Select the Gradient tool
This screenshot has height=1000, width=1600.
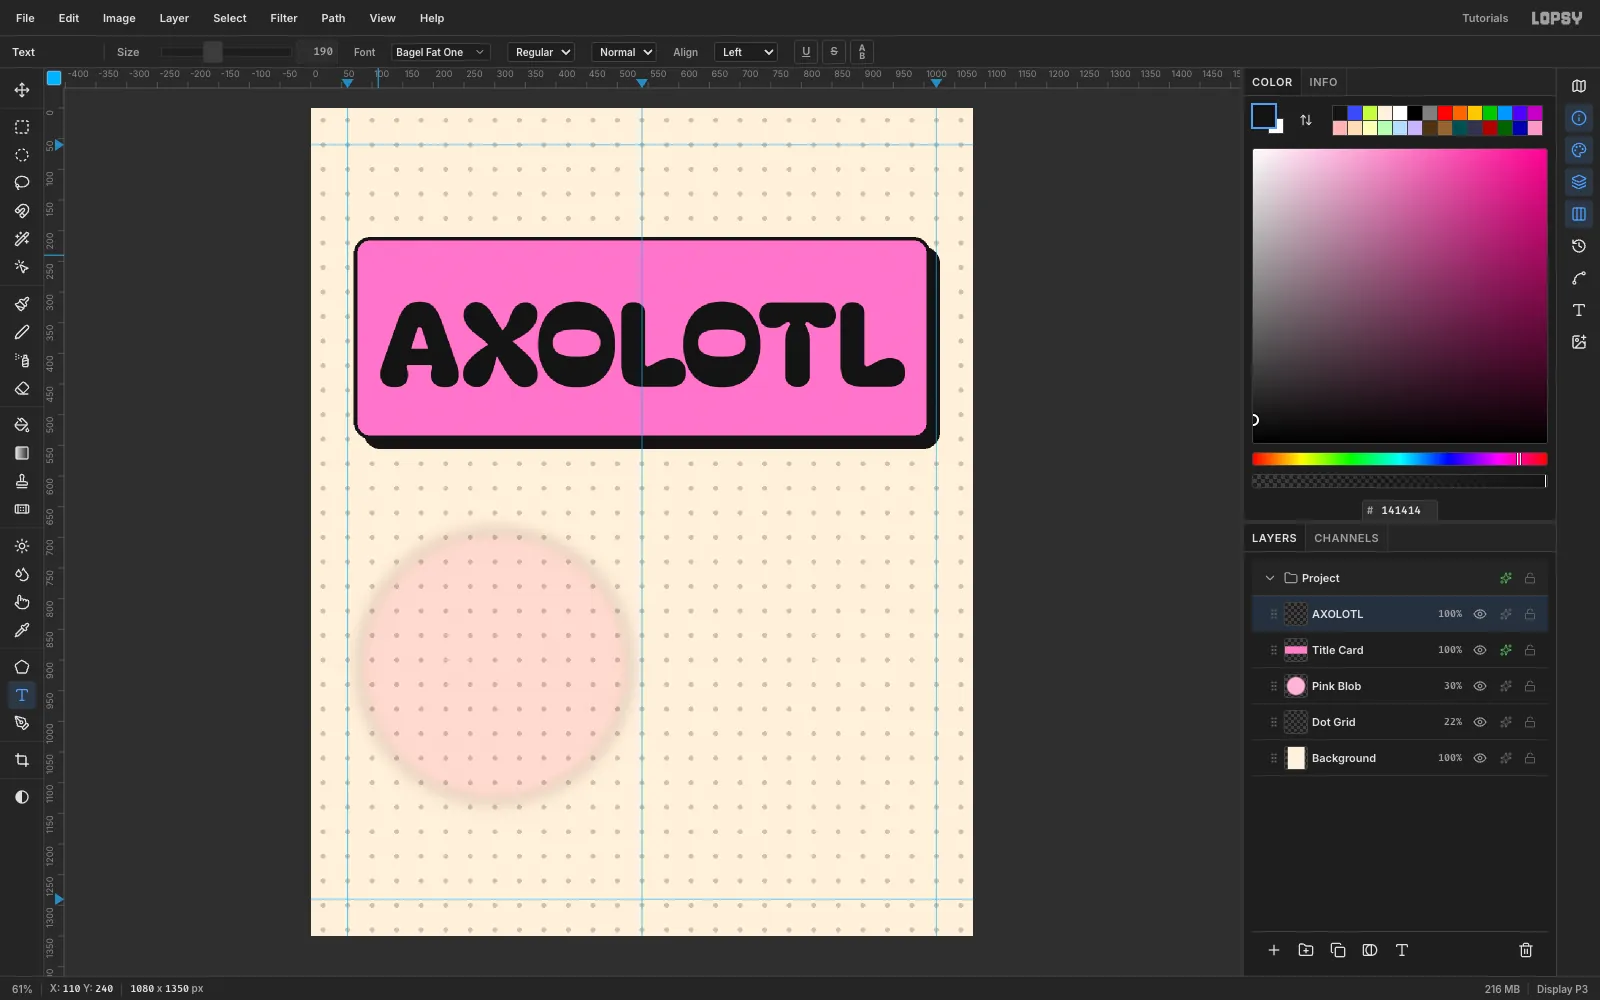coord(21,453)
